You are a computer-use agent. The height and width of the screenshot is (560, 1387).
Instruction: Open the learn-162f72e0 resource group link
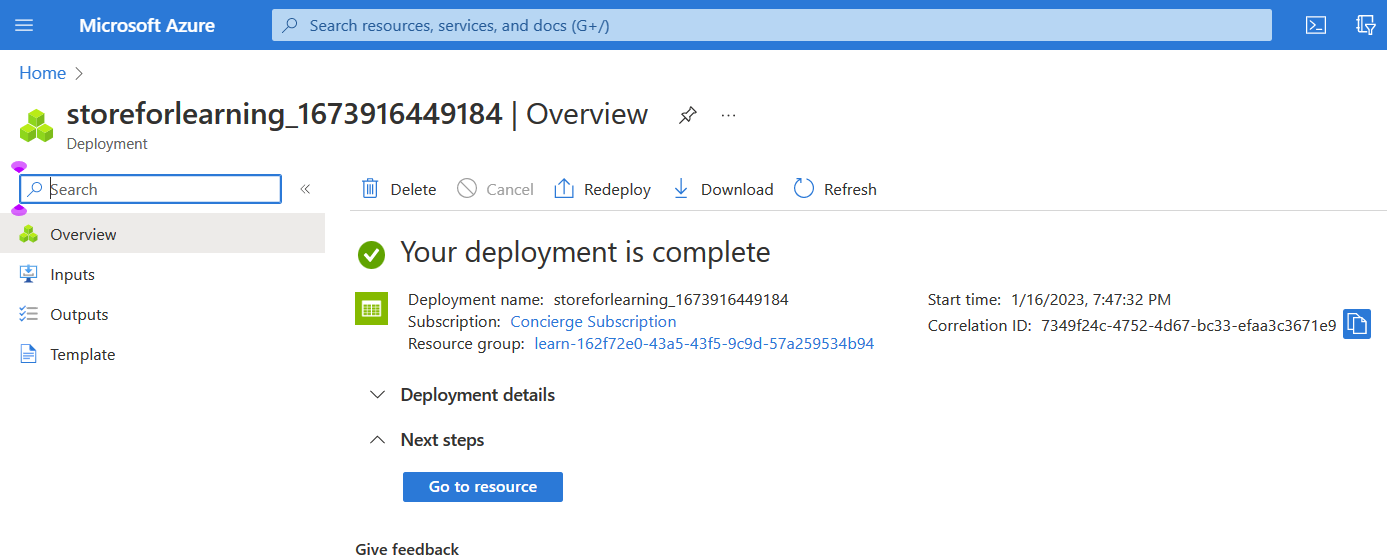(704, 344)
